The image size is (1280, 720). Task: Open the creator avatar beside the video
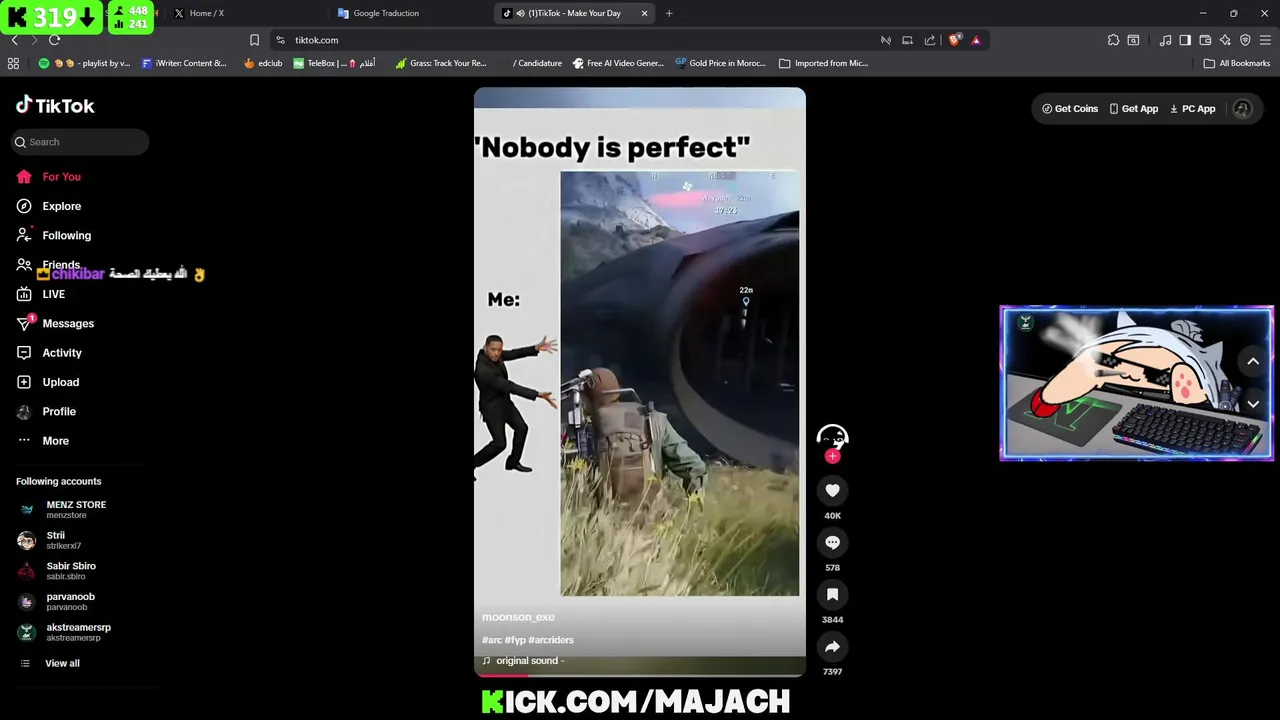[832, 436]
